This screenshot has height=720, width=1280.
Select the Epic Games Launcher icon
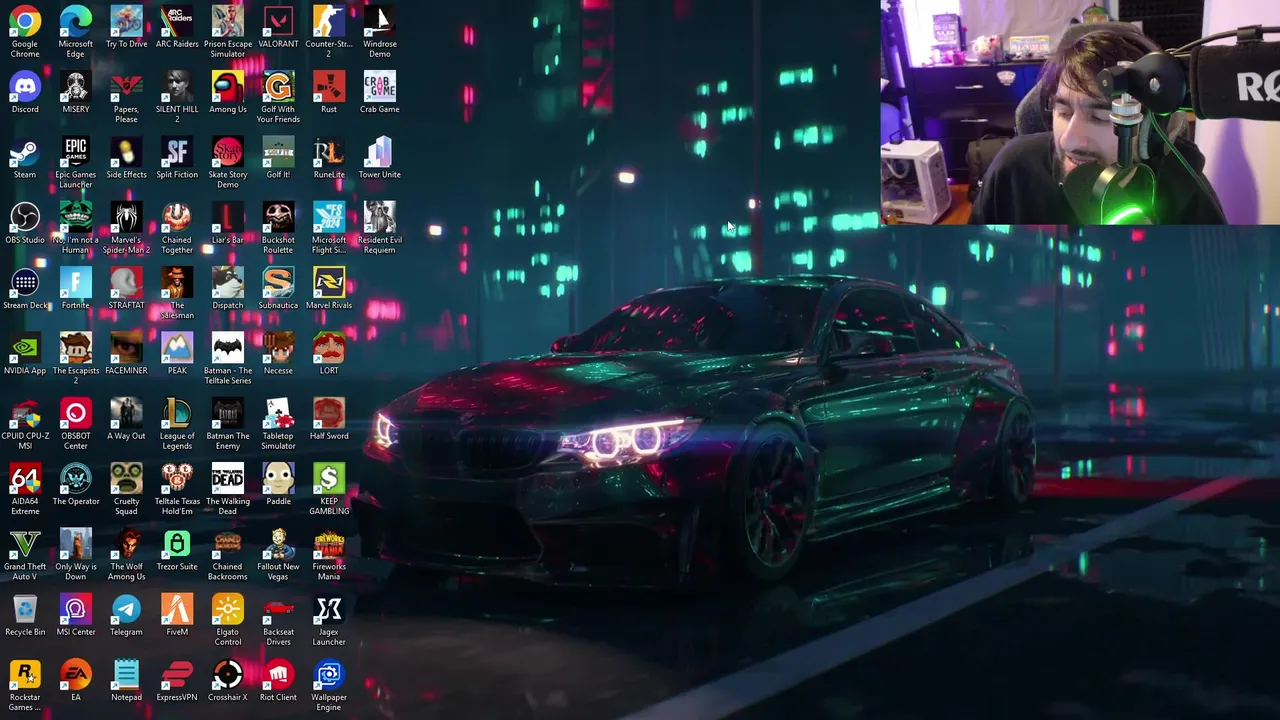(76, 152)
